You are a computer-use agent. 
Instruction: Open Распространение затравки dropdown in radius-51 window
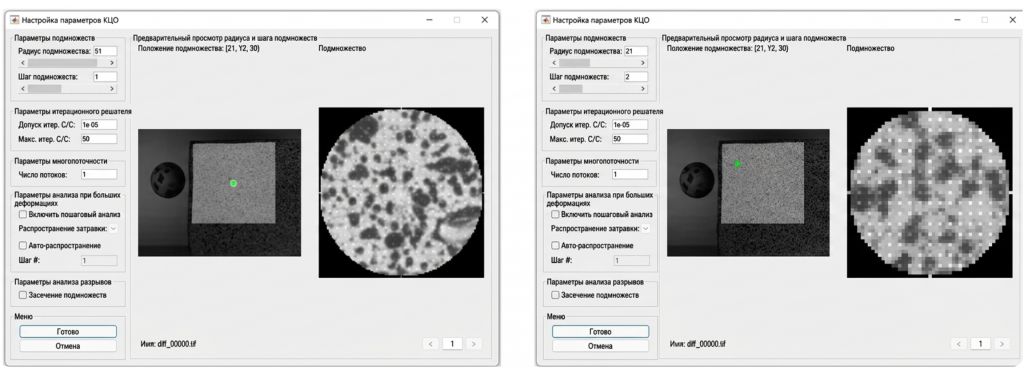coord(113,229)
